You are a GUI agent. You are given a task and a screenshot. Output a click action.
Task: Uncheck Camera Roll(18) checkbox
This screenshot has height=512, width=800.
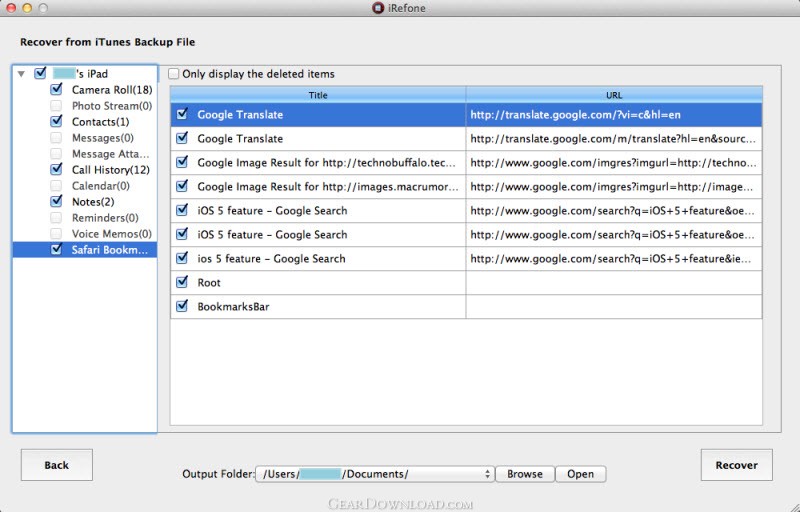pyautogui.click(x=56, y=89)
